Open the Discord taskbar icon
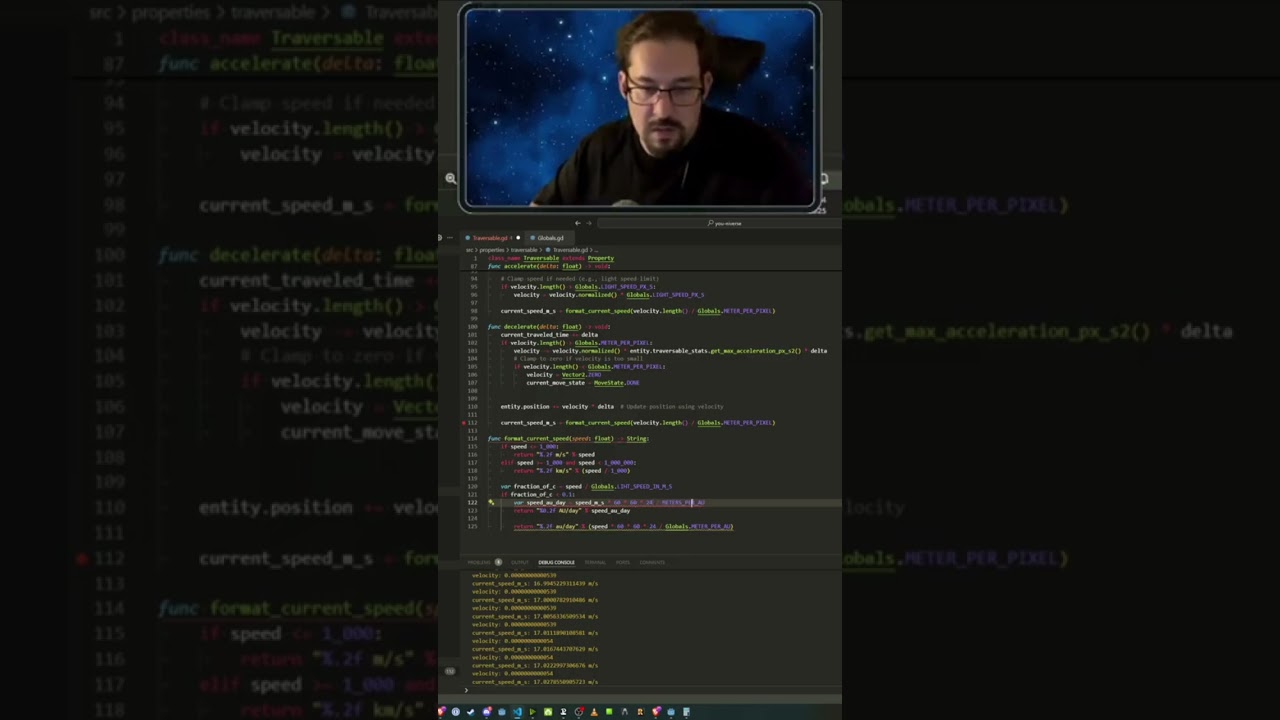1280x720 pixels. click(487, 712)
